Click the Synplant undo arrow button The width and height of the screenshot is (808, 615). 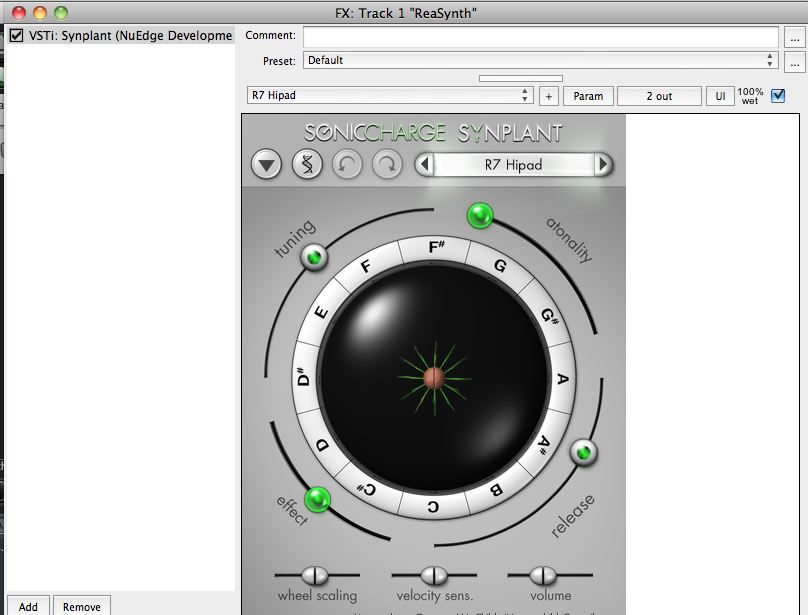347,165
